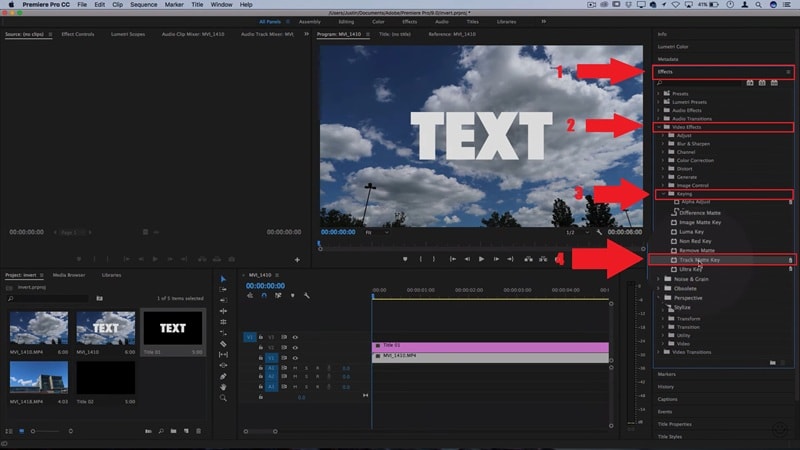Toggle Linked Selection in timeline header
Screen dimensions: 800x450
[x=278, y=295]
